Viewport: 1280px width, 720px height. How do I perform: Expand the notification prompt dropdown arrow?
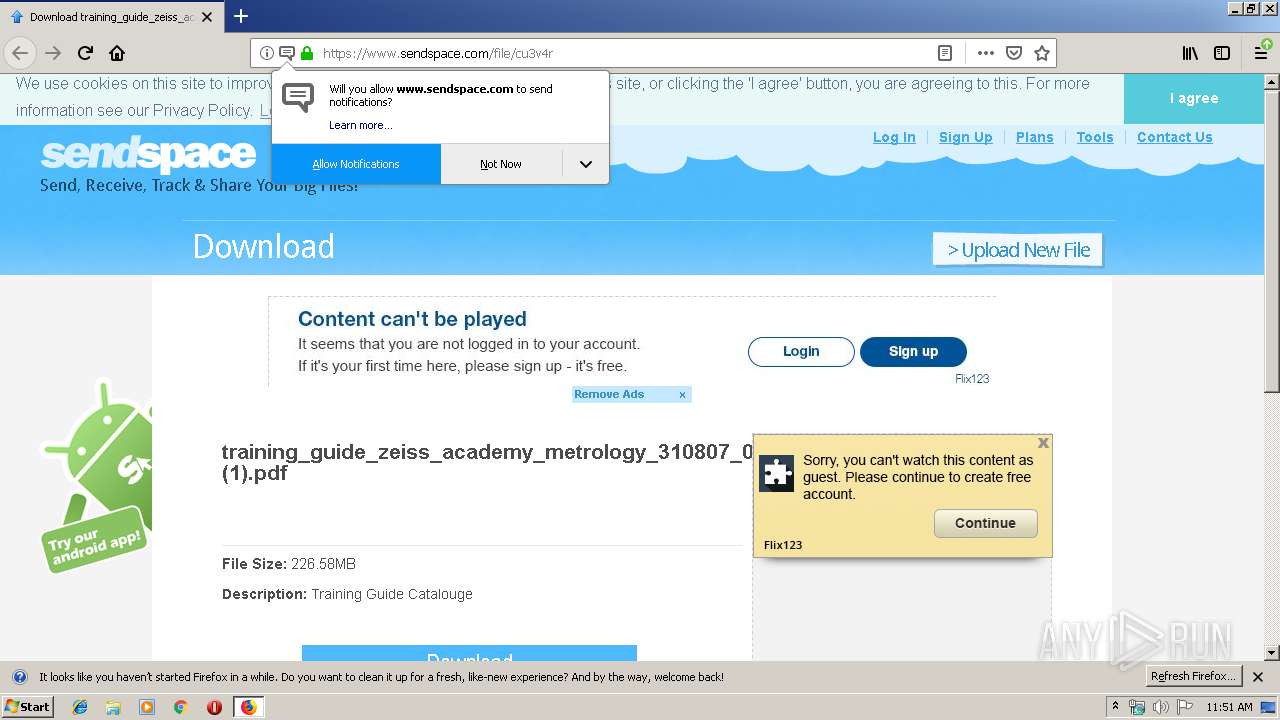586,164
